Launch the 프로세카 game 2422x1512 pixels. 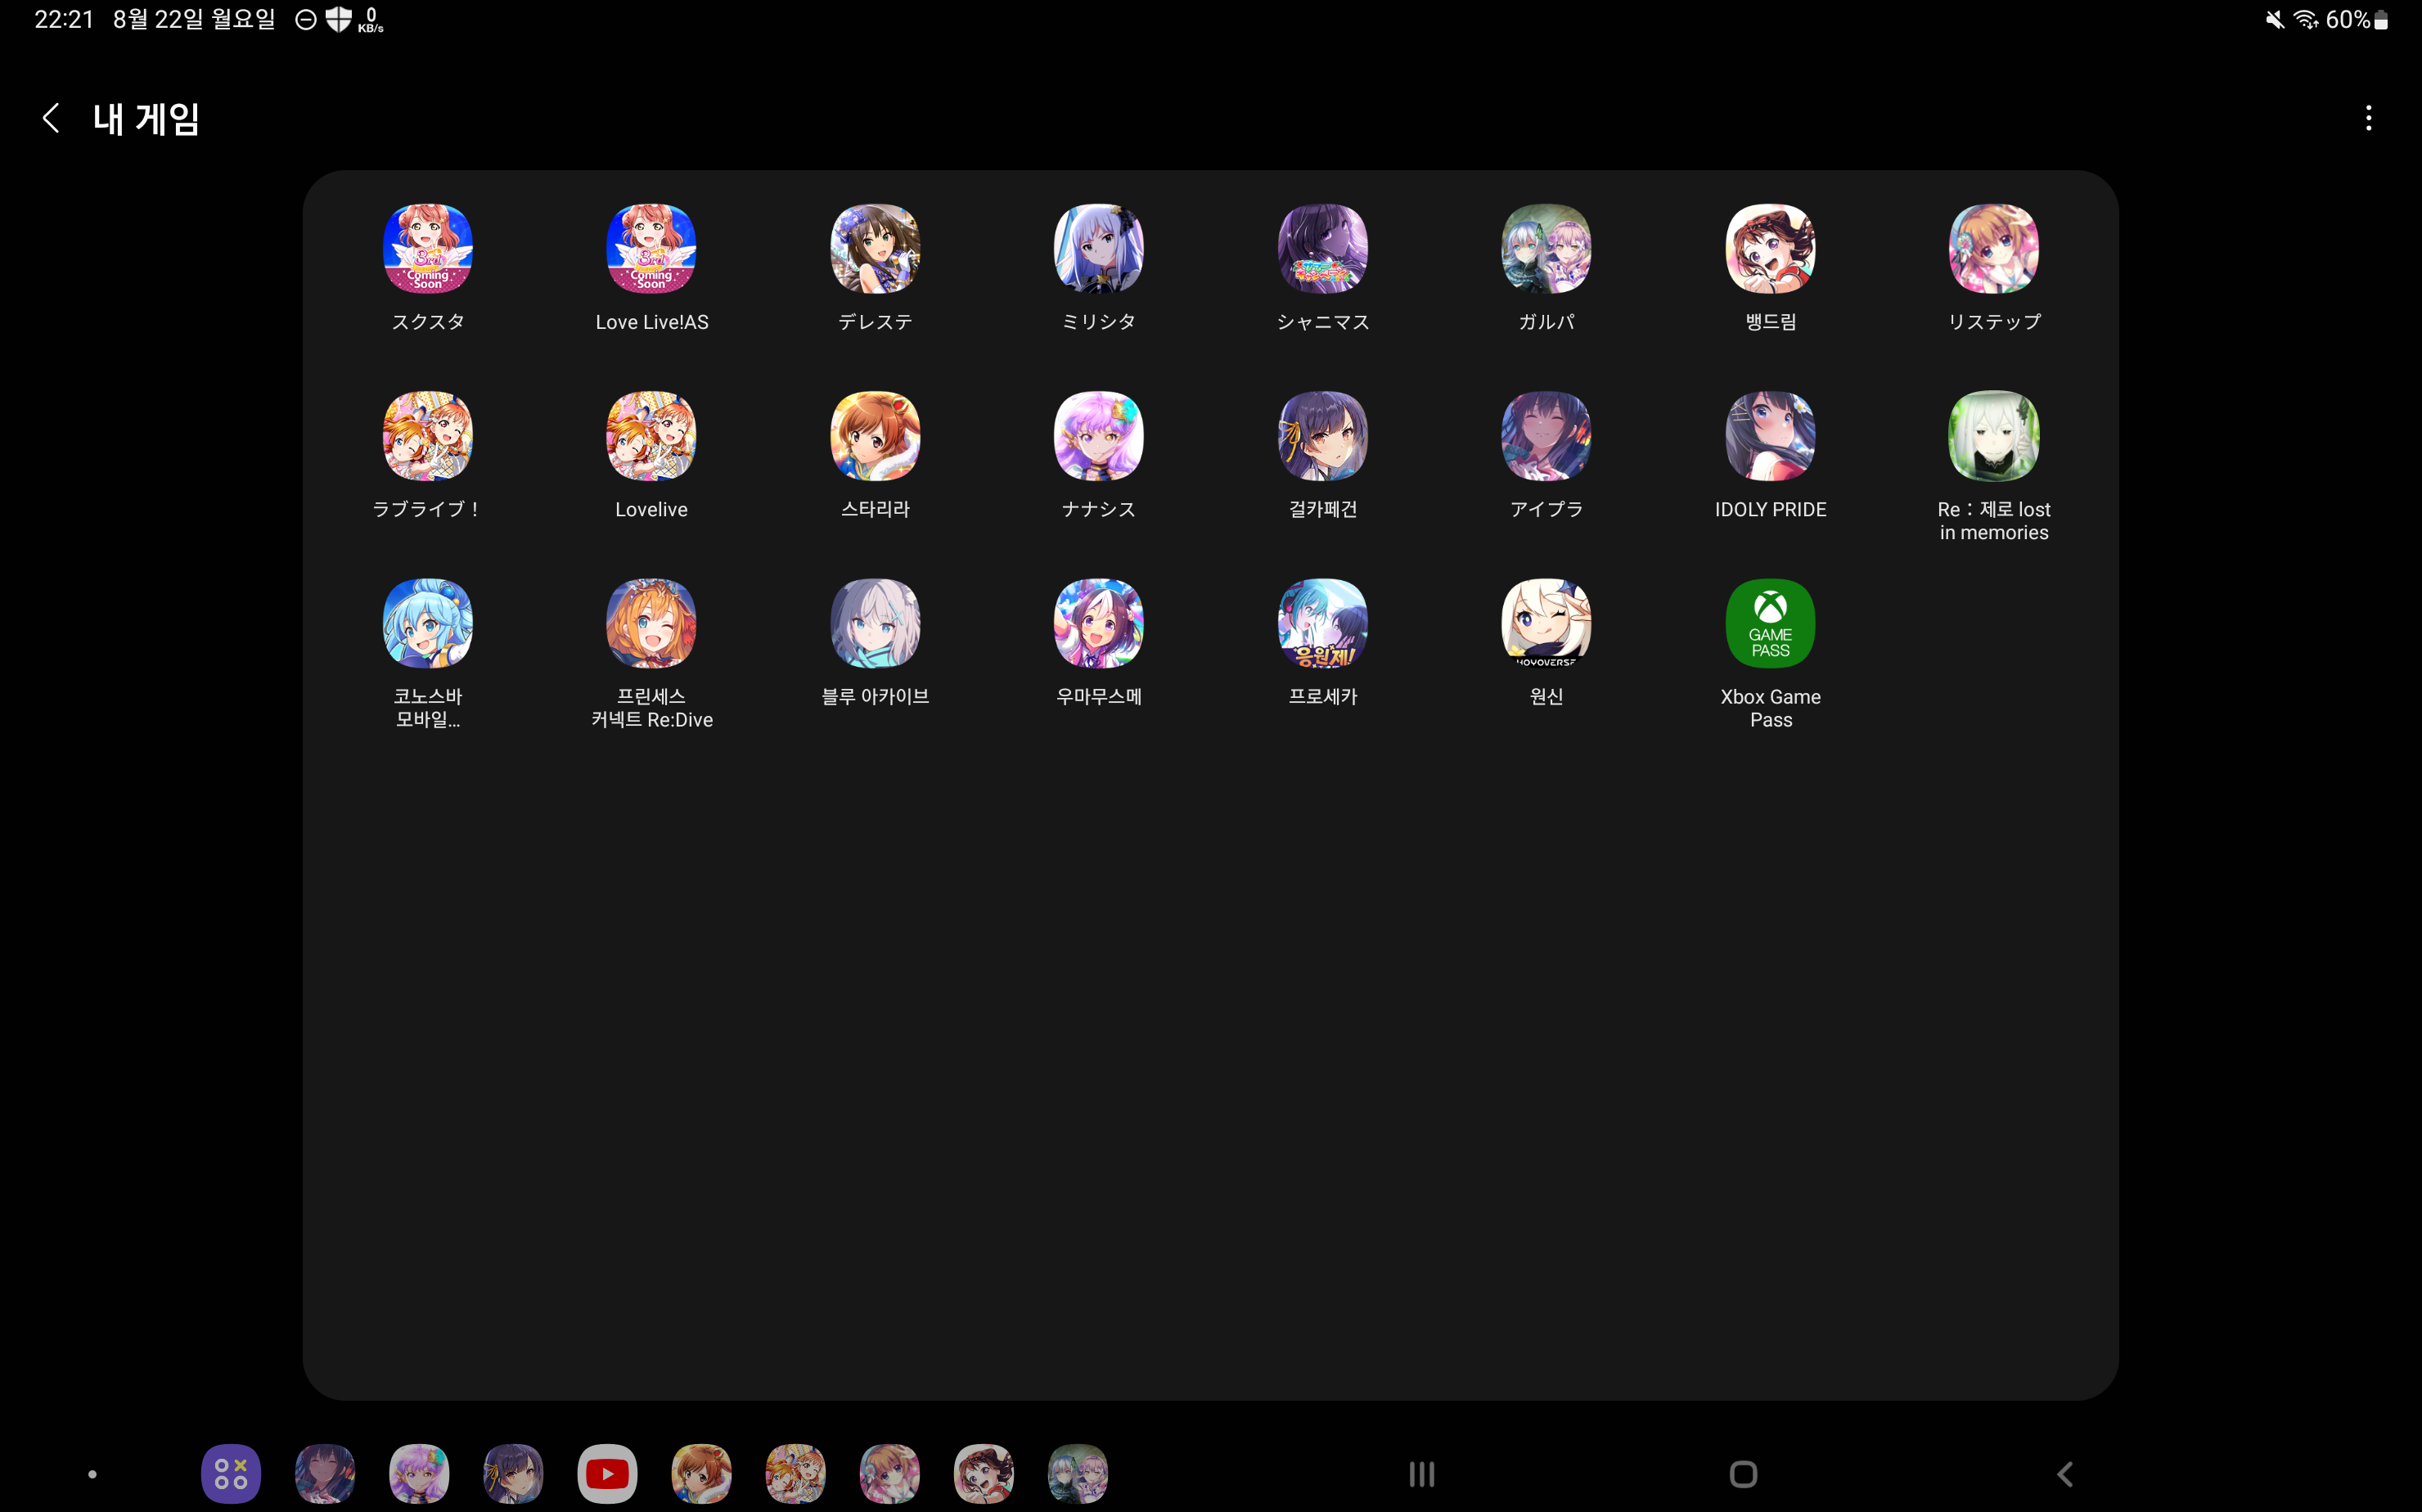pos(1323,623)
